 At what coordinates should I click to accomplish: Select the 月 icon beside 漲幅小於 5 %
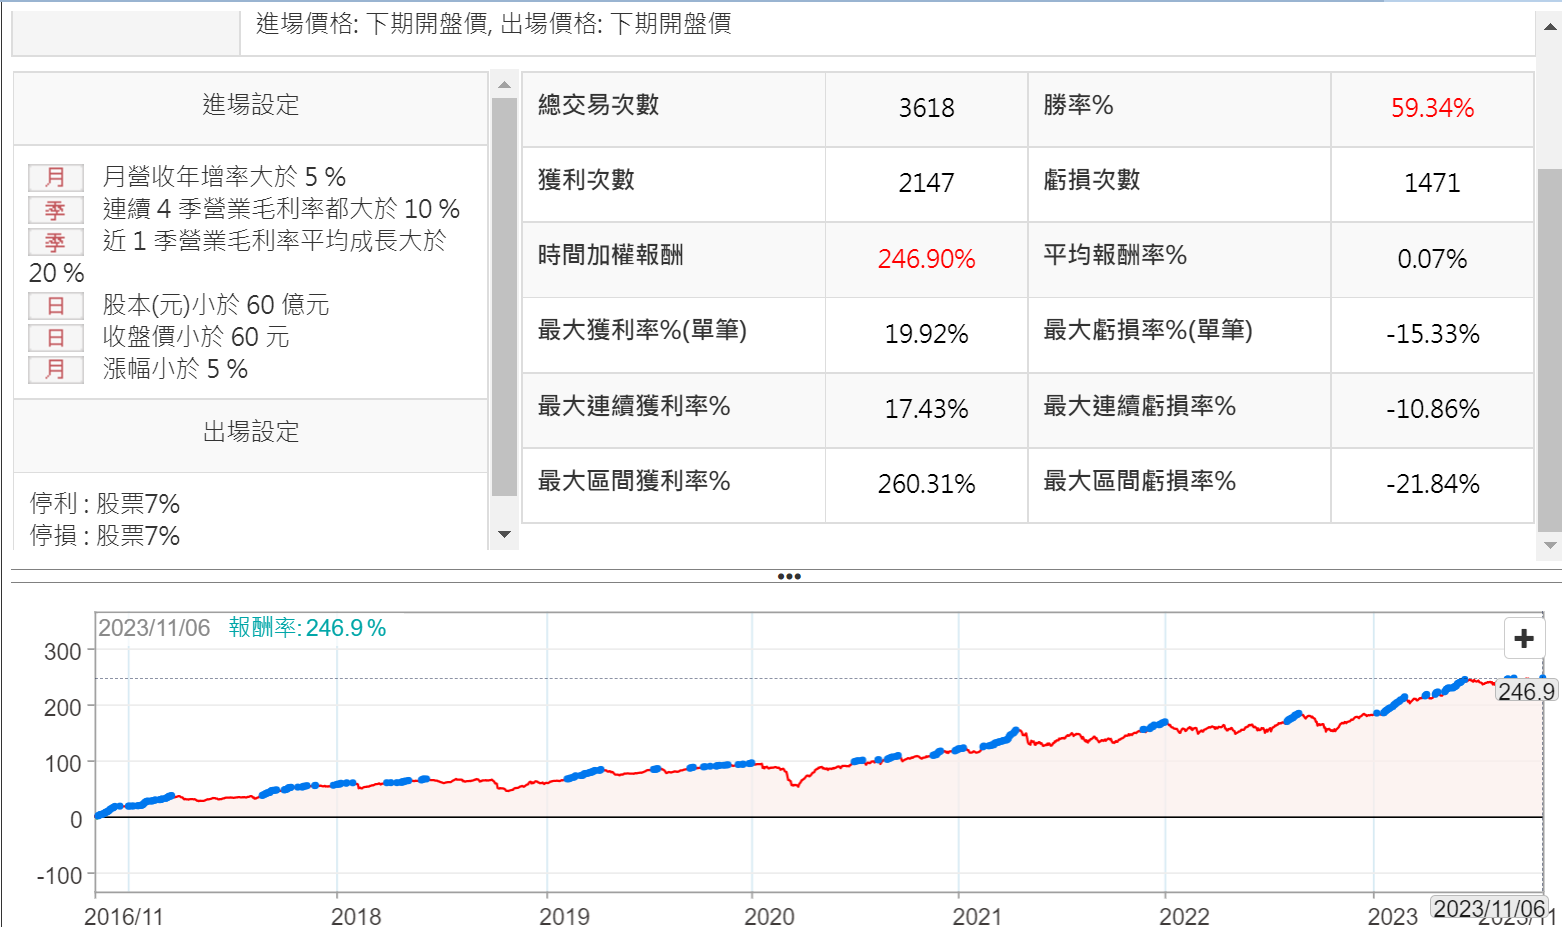55,370
